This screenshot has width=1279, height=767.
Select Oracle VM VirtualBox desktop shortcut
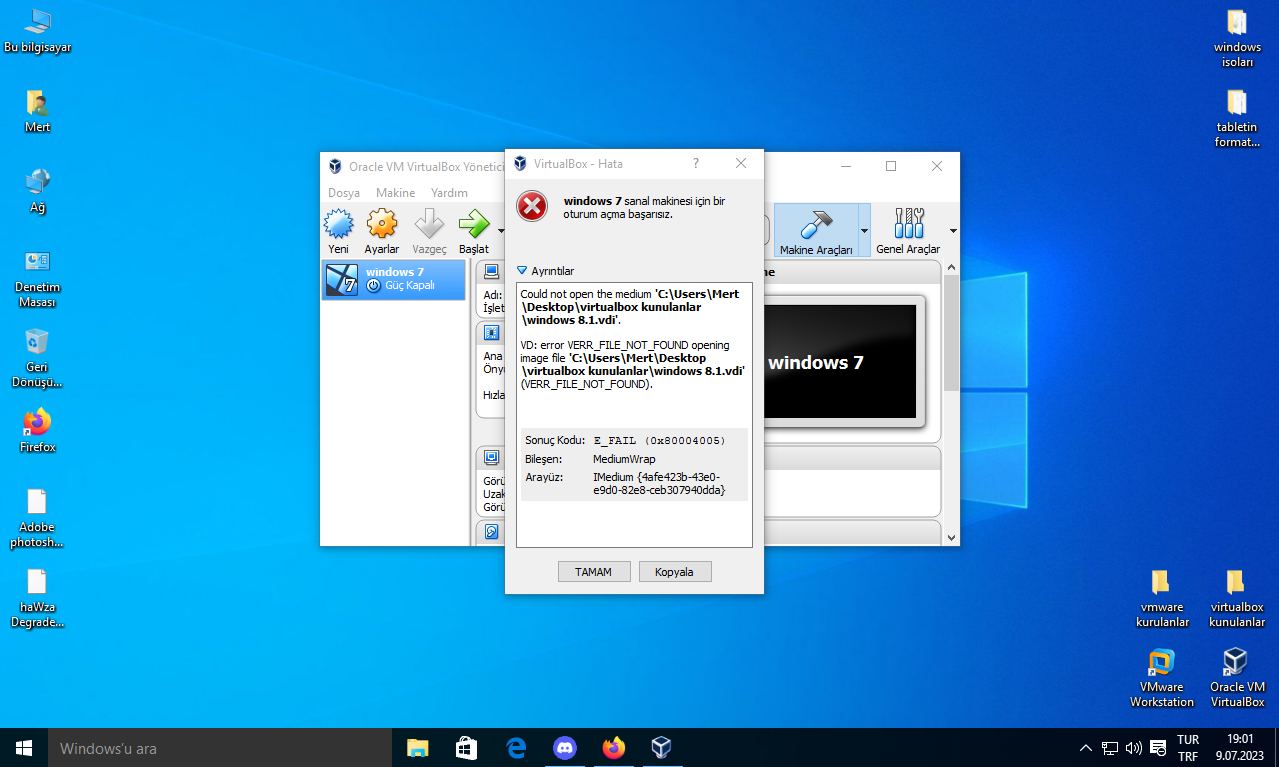1237,678
